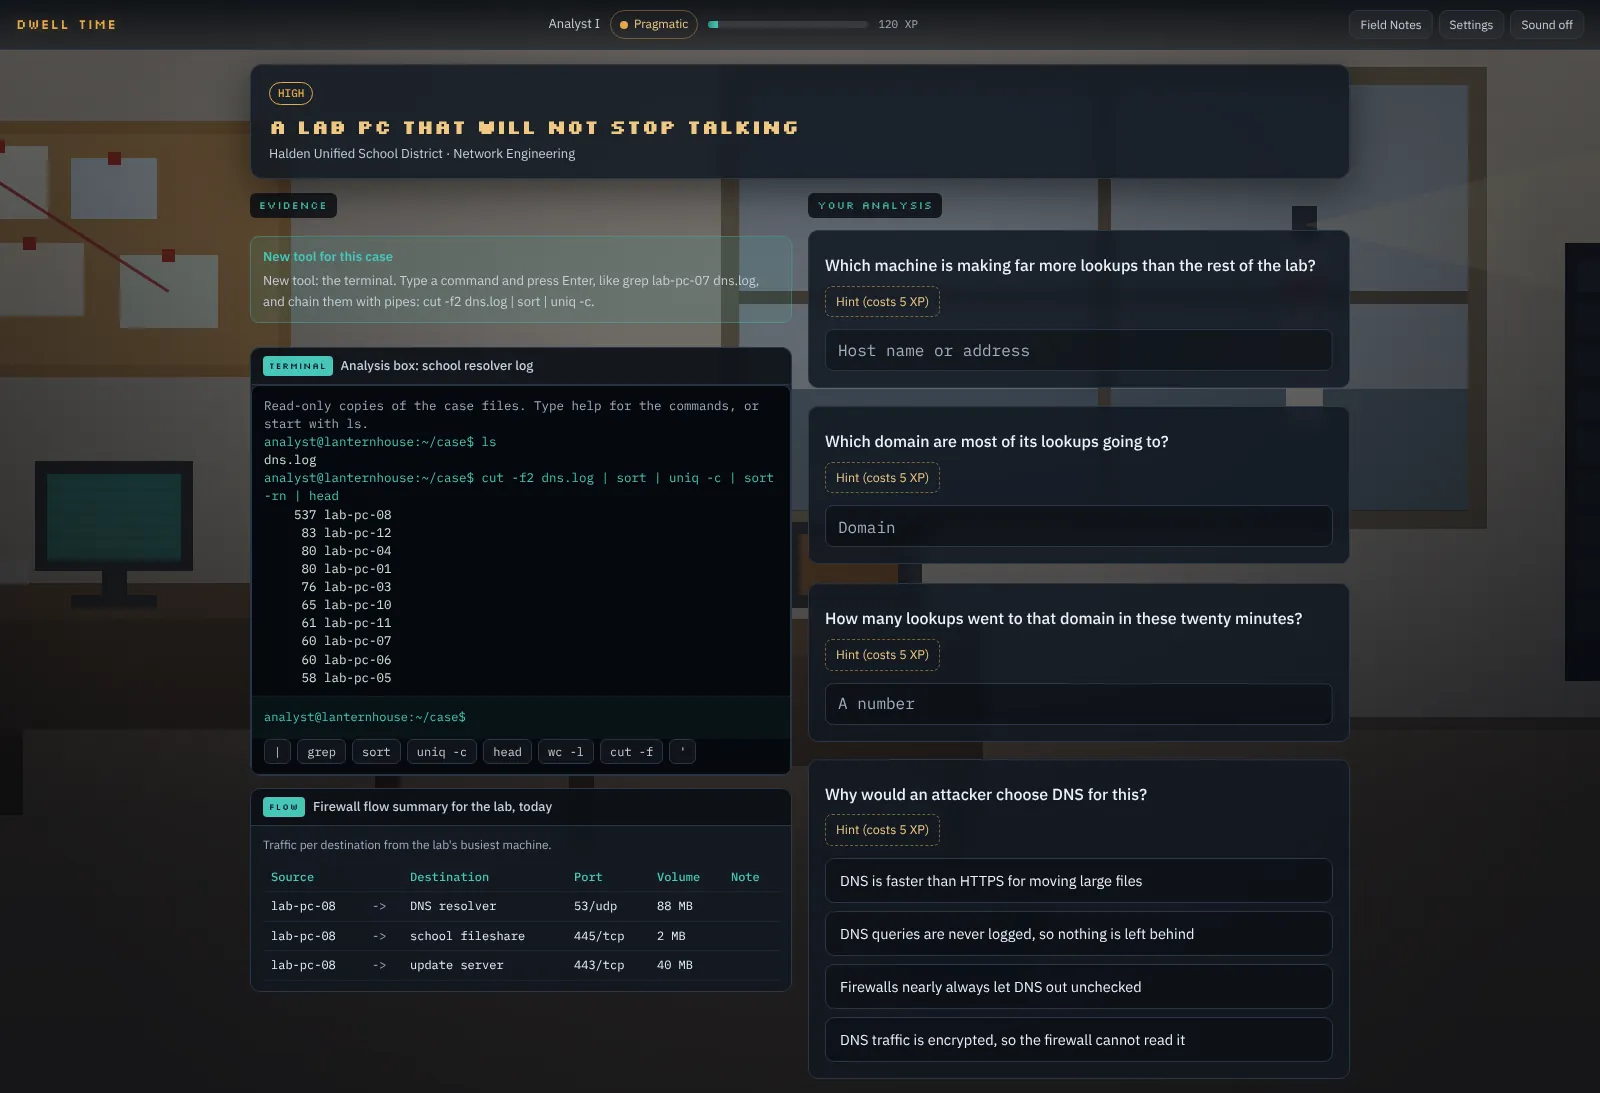Click the '120 XP' counter

898,24
